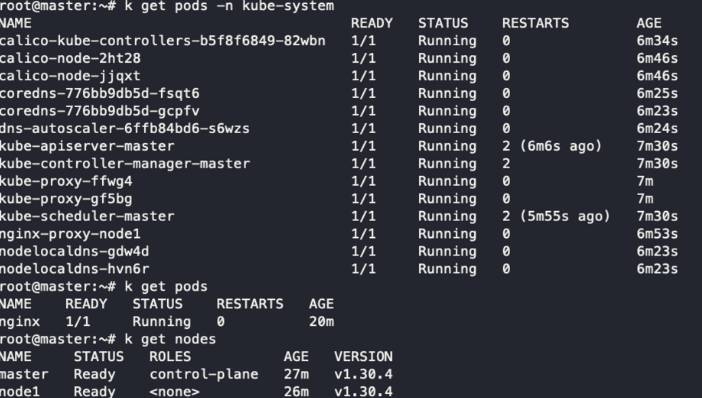Viewport: 702px width, 398px height.
Task: Select pod name calico-node-2ht28
Action: (x=70, y=58)
